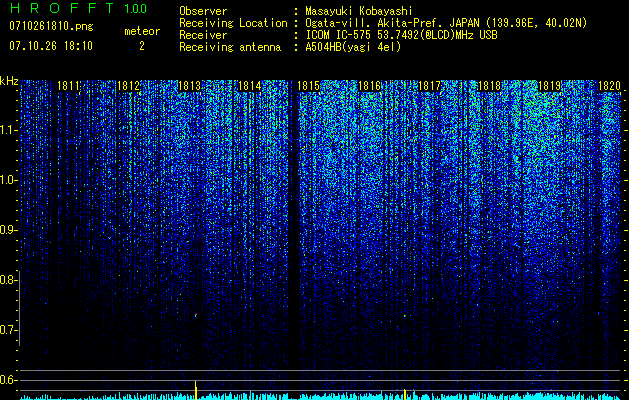Click the 1817 time marker
The image size is (629, 400).
coord(429,86)
